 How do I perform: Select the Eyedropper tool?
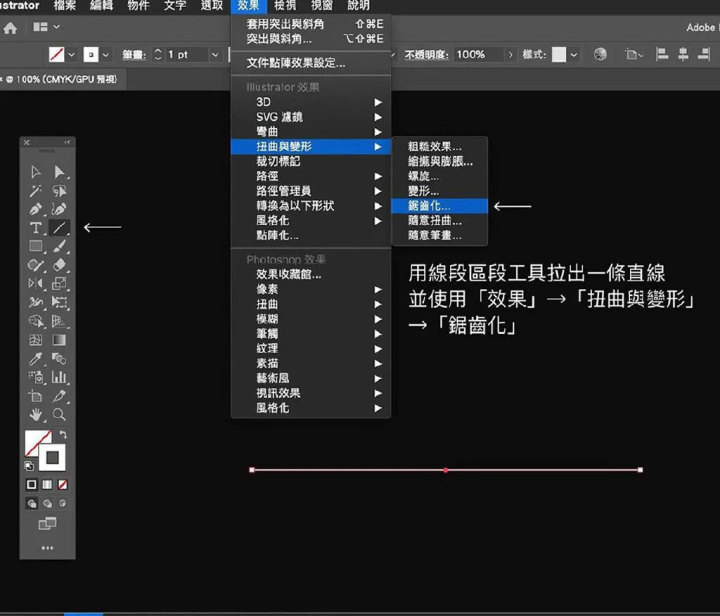pos(35,358)
